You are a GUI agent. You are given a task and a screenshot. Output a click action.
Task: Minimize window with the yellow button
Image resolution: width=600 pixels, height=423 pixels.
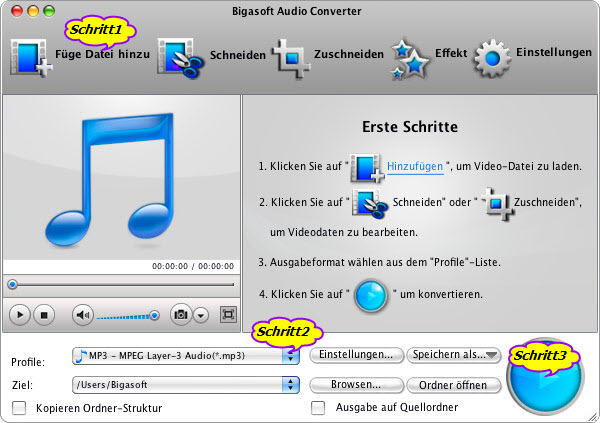click(33, 11)
